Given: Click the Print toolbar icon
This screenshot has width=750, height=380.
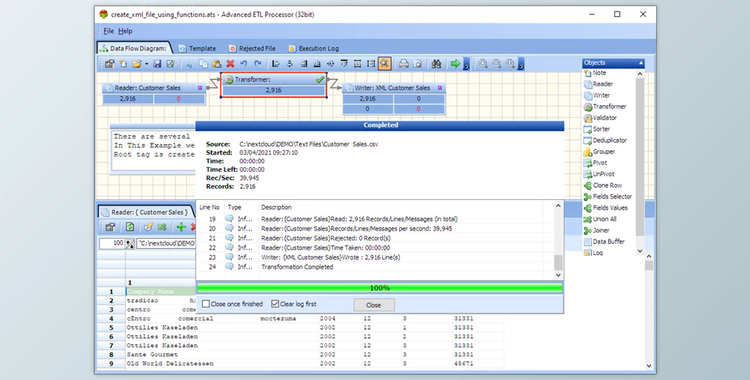Looking at the screenshot, I should (x=404, y=64).
